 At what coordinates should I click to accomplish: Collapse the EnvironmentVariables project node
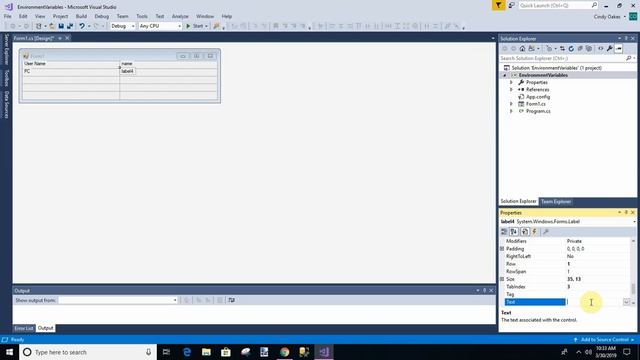(504, 76)
